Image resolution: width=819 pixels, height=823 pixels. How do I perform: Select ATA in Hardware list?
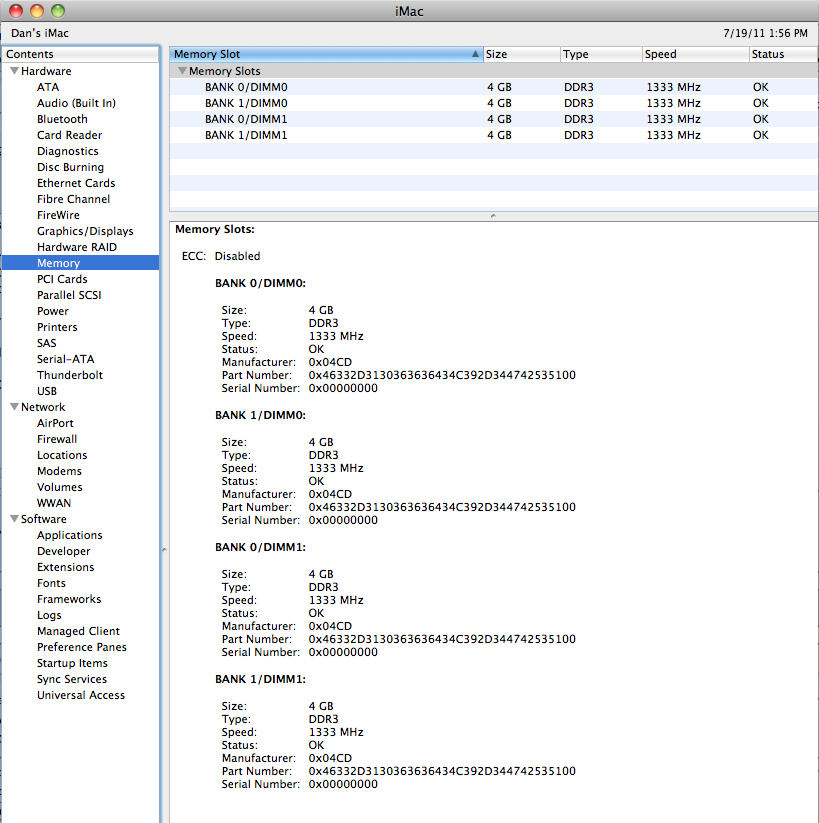pyautogui.click(x=48, y=87)
